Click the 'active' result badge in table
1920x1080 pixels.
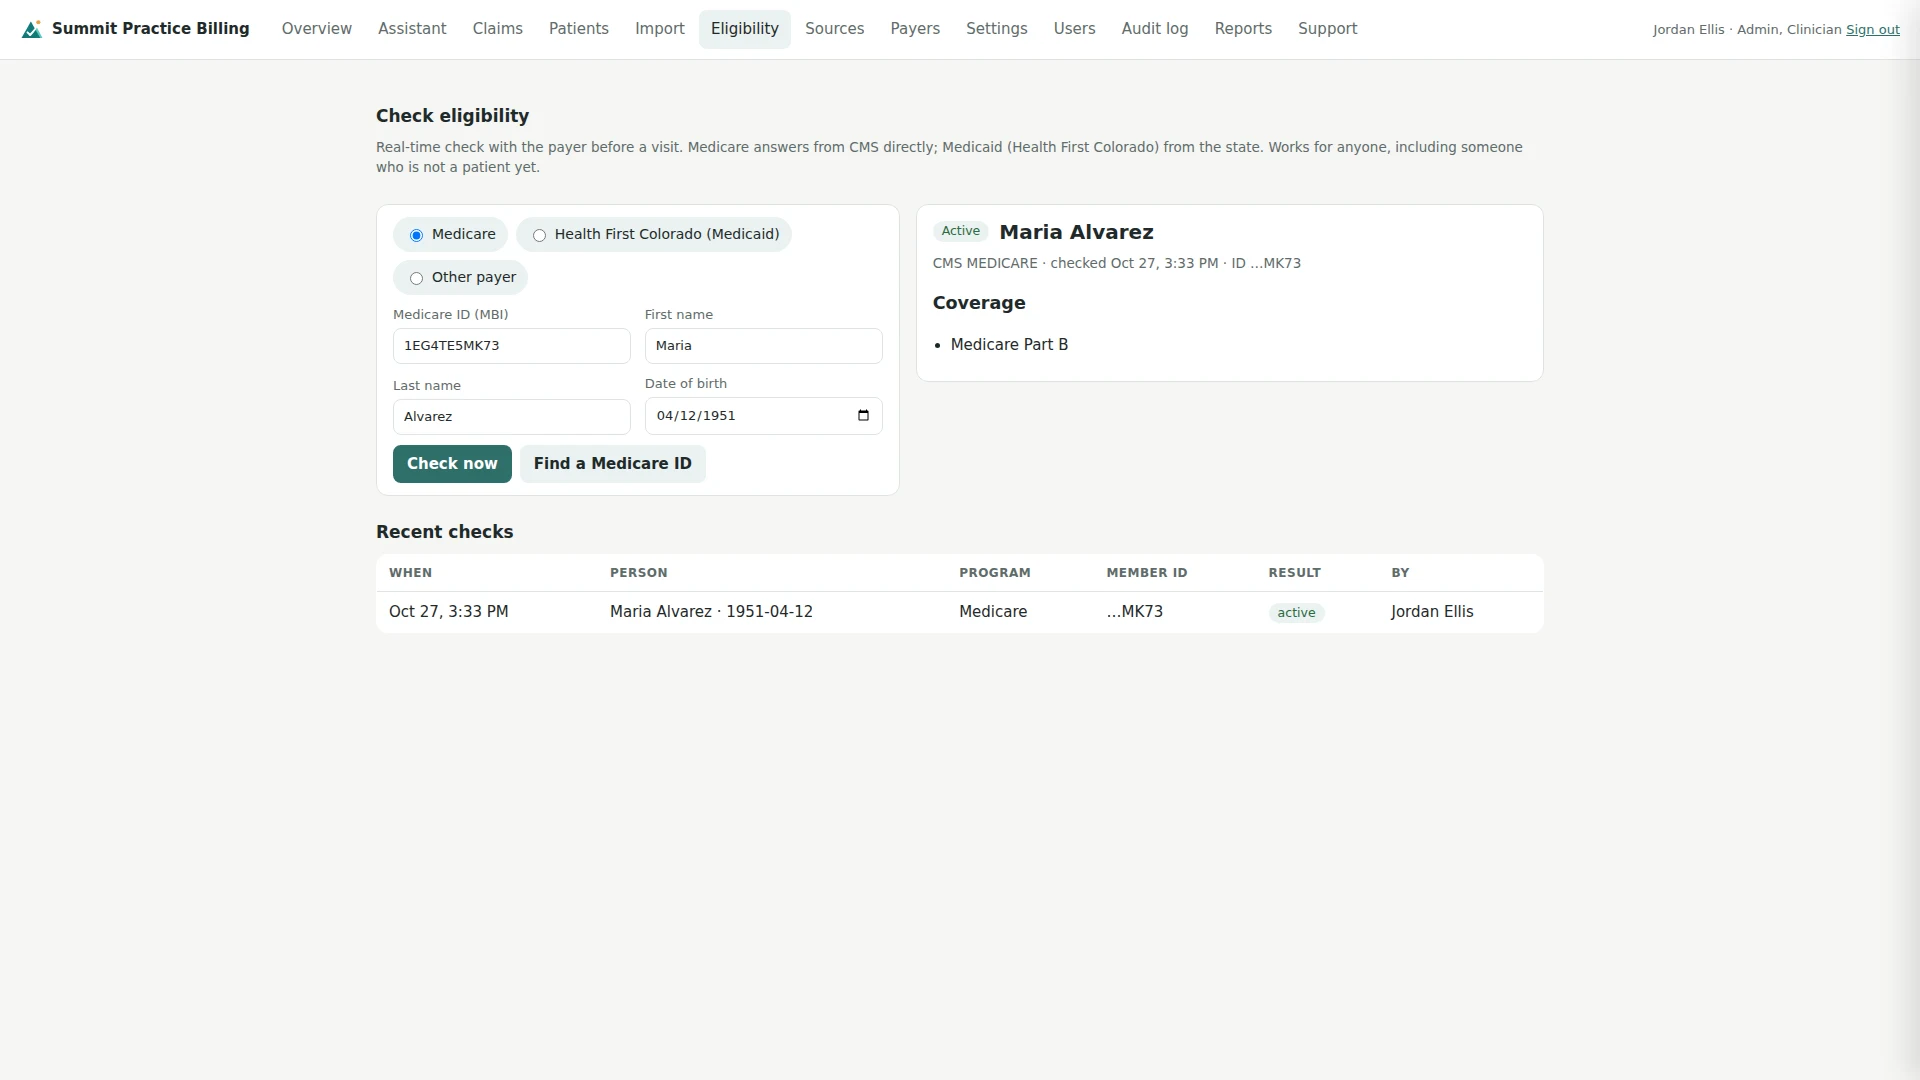[1297, 613]
